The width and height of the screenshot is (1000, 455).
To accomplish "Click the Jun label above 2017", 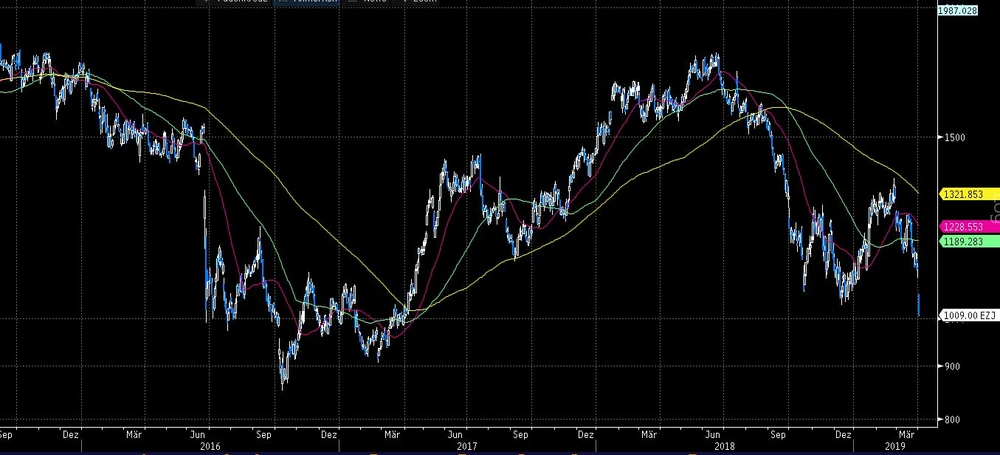I will 455,435.
